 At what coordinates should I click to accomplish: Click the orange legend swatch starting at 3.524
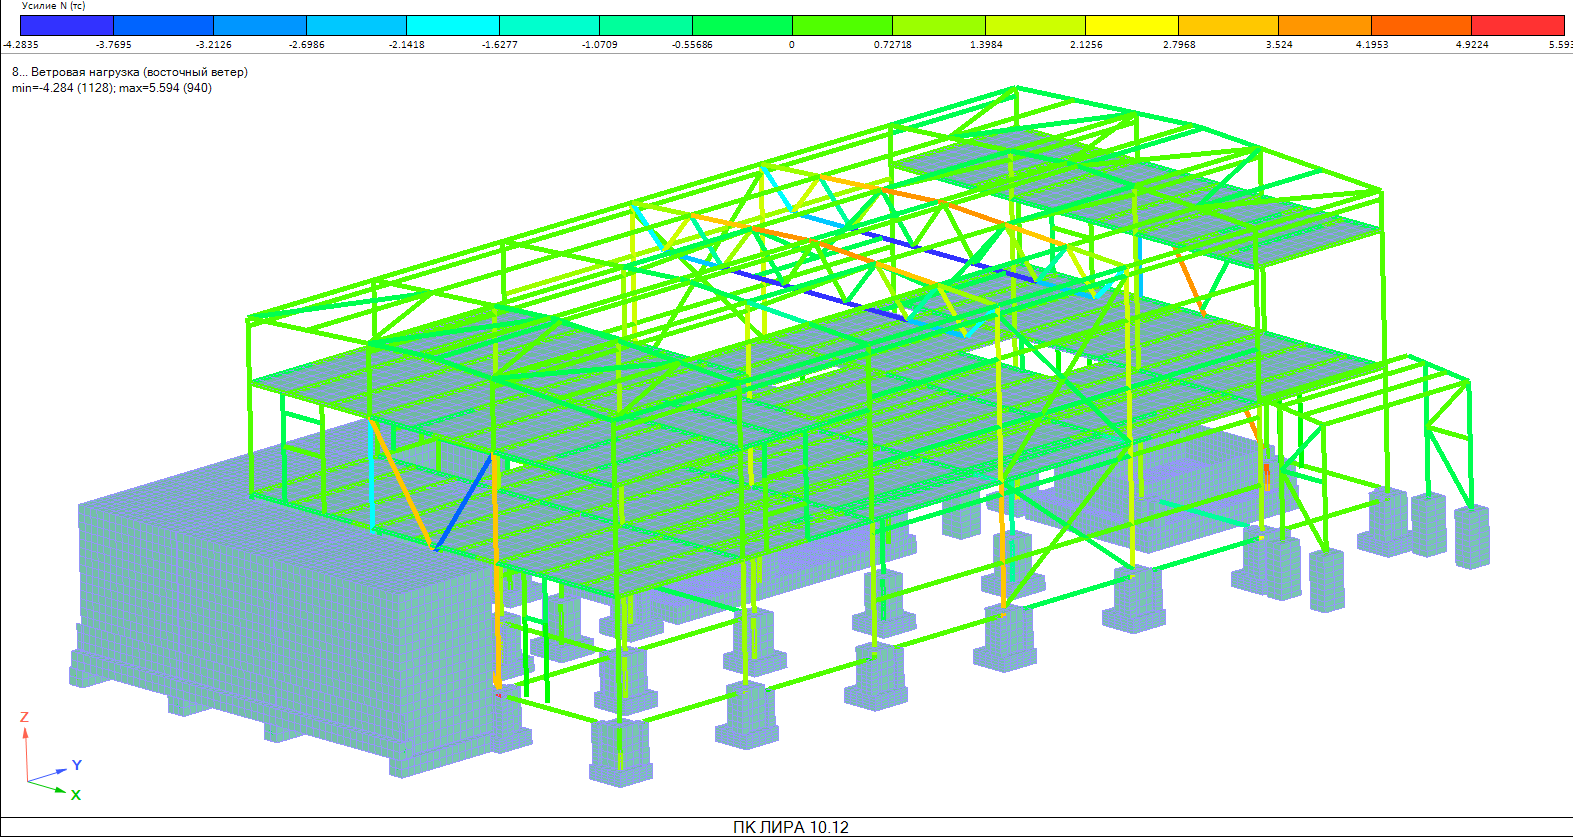(1324, 25)
